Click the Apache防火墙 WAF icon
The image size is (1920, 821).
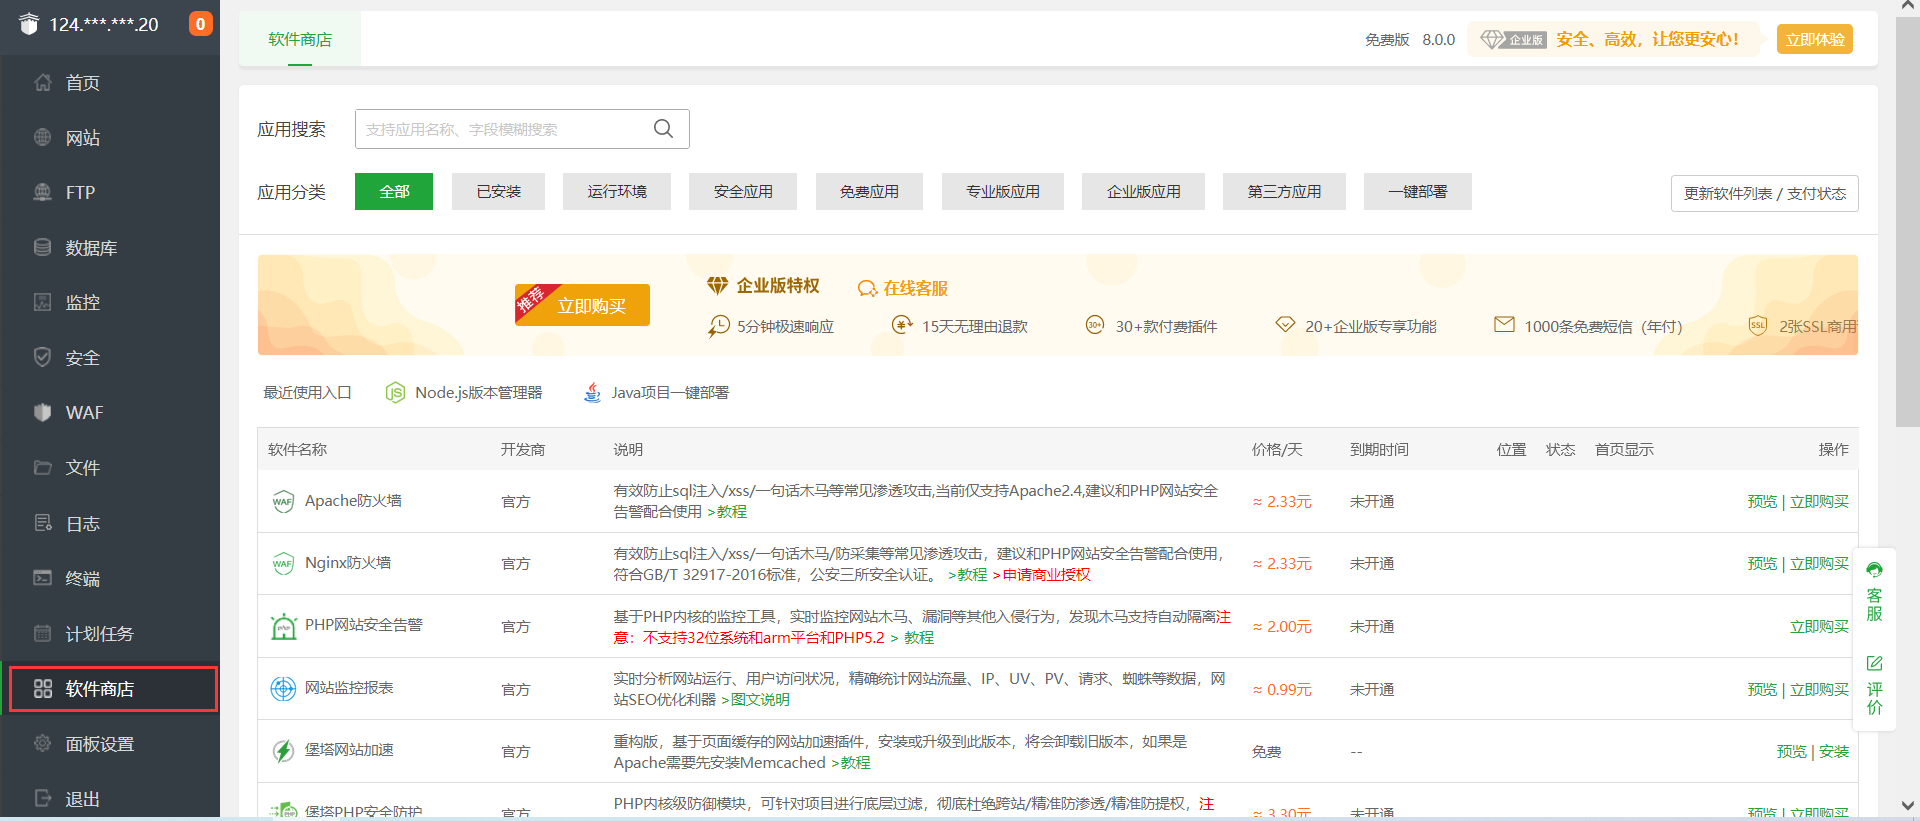(x=283, y=501)
